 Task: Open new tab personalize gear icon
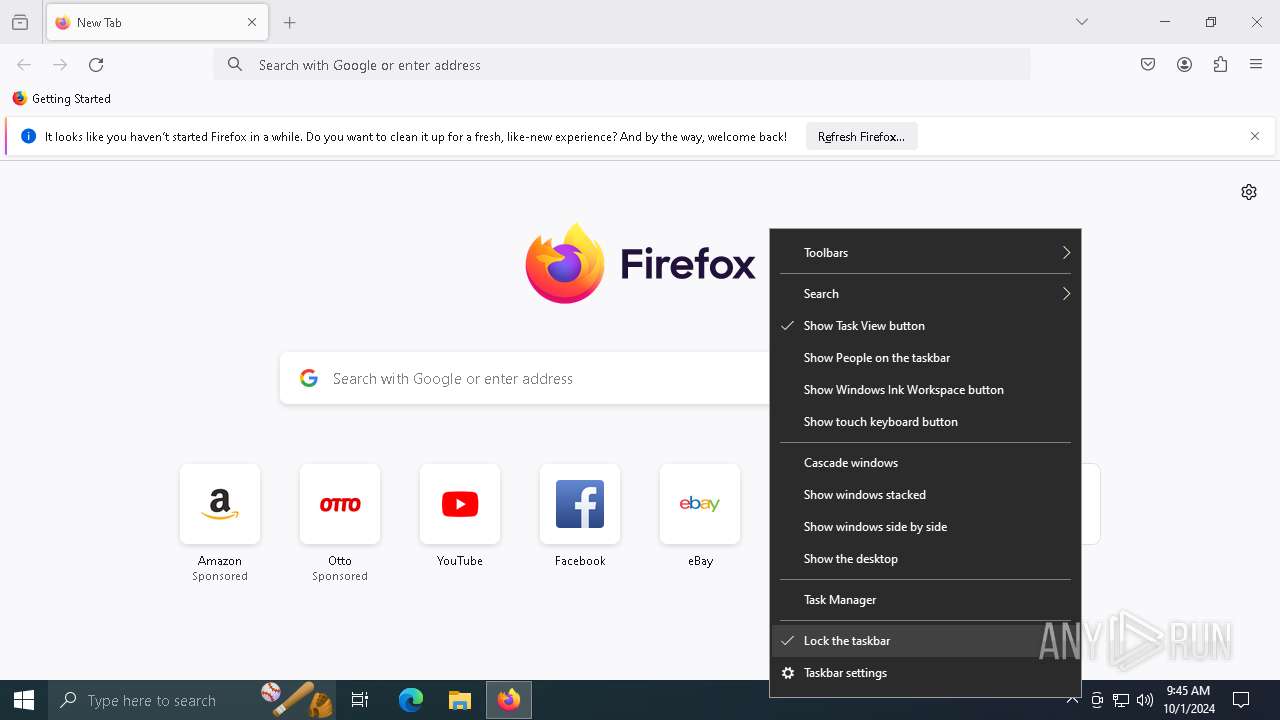pos(1249,192)
